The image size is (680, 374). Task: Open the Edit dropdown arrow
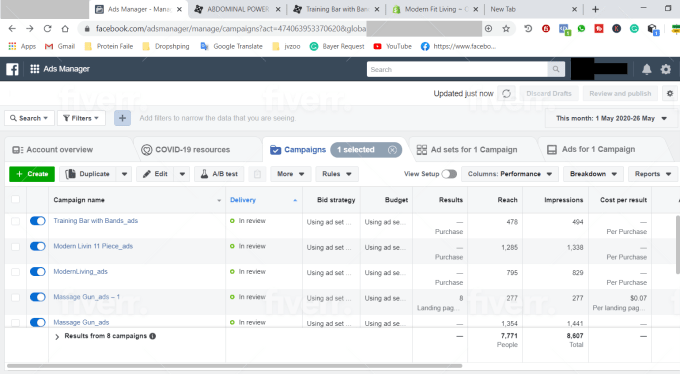(x=182, y=174)
